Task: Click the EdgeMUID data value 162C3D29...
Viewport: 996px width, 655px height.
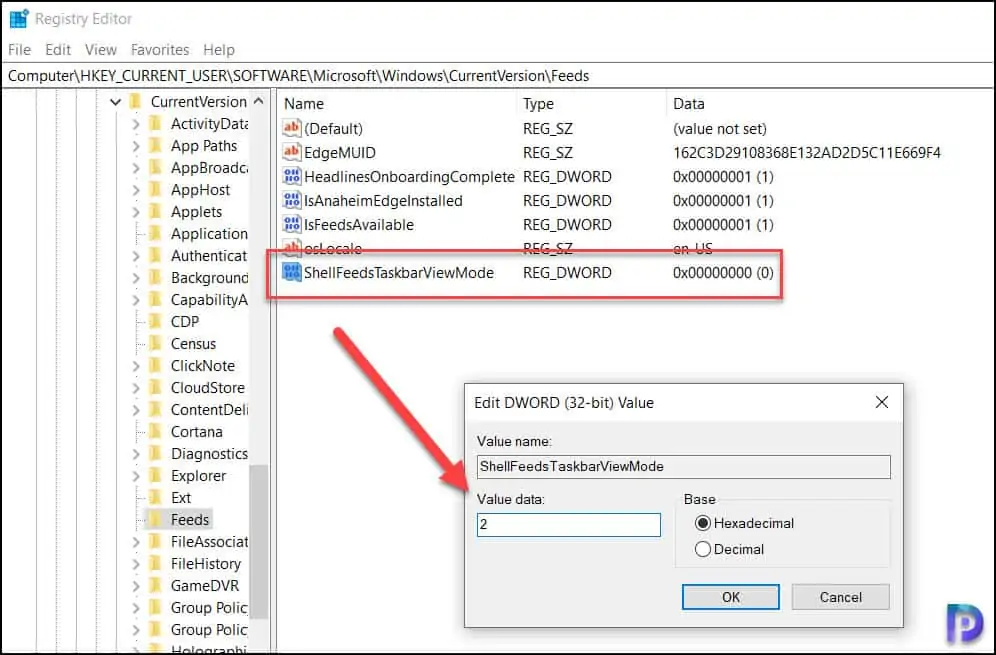Action: 807,152
